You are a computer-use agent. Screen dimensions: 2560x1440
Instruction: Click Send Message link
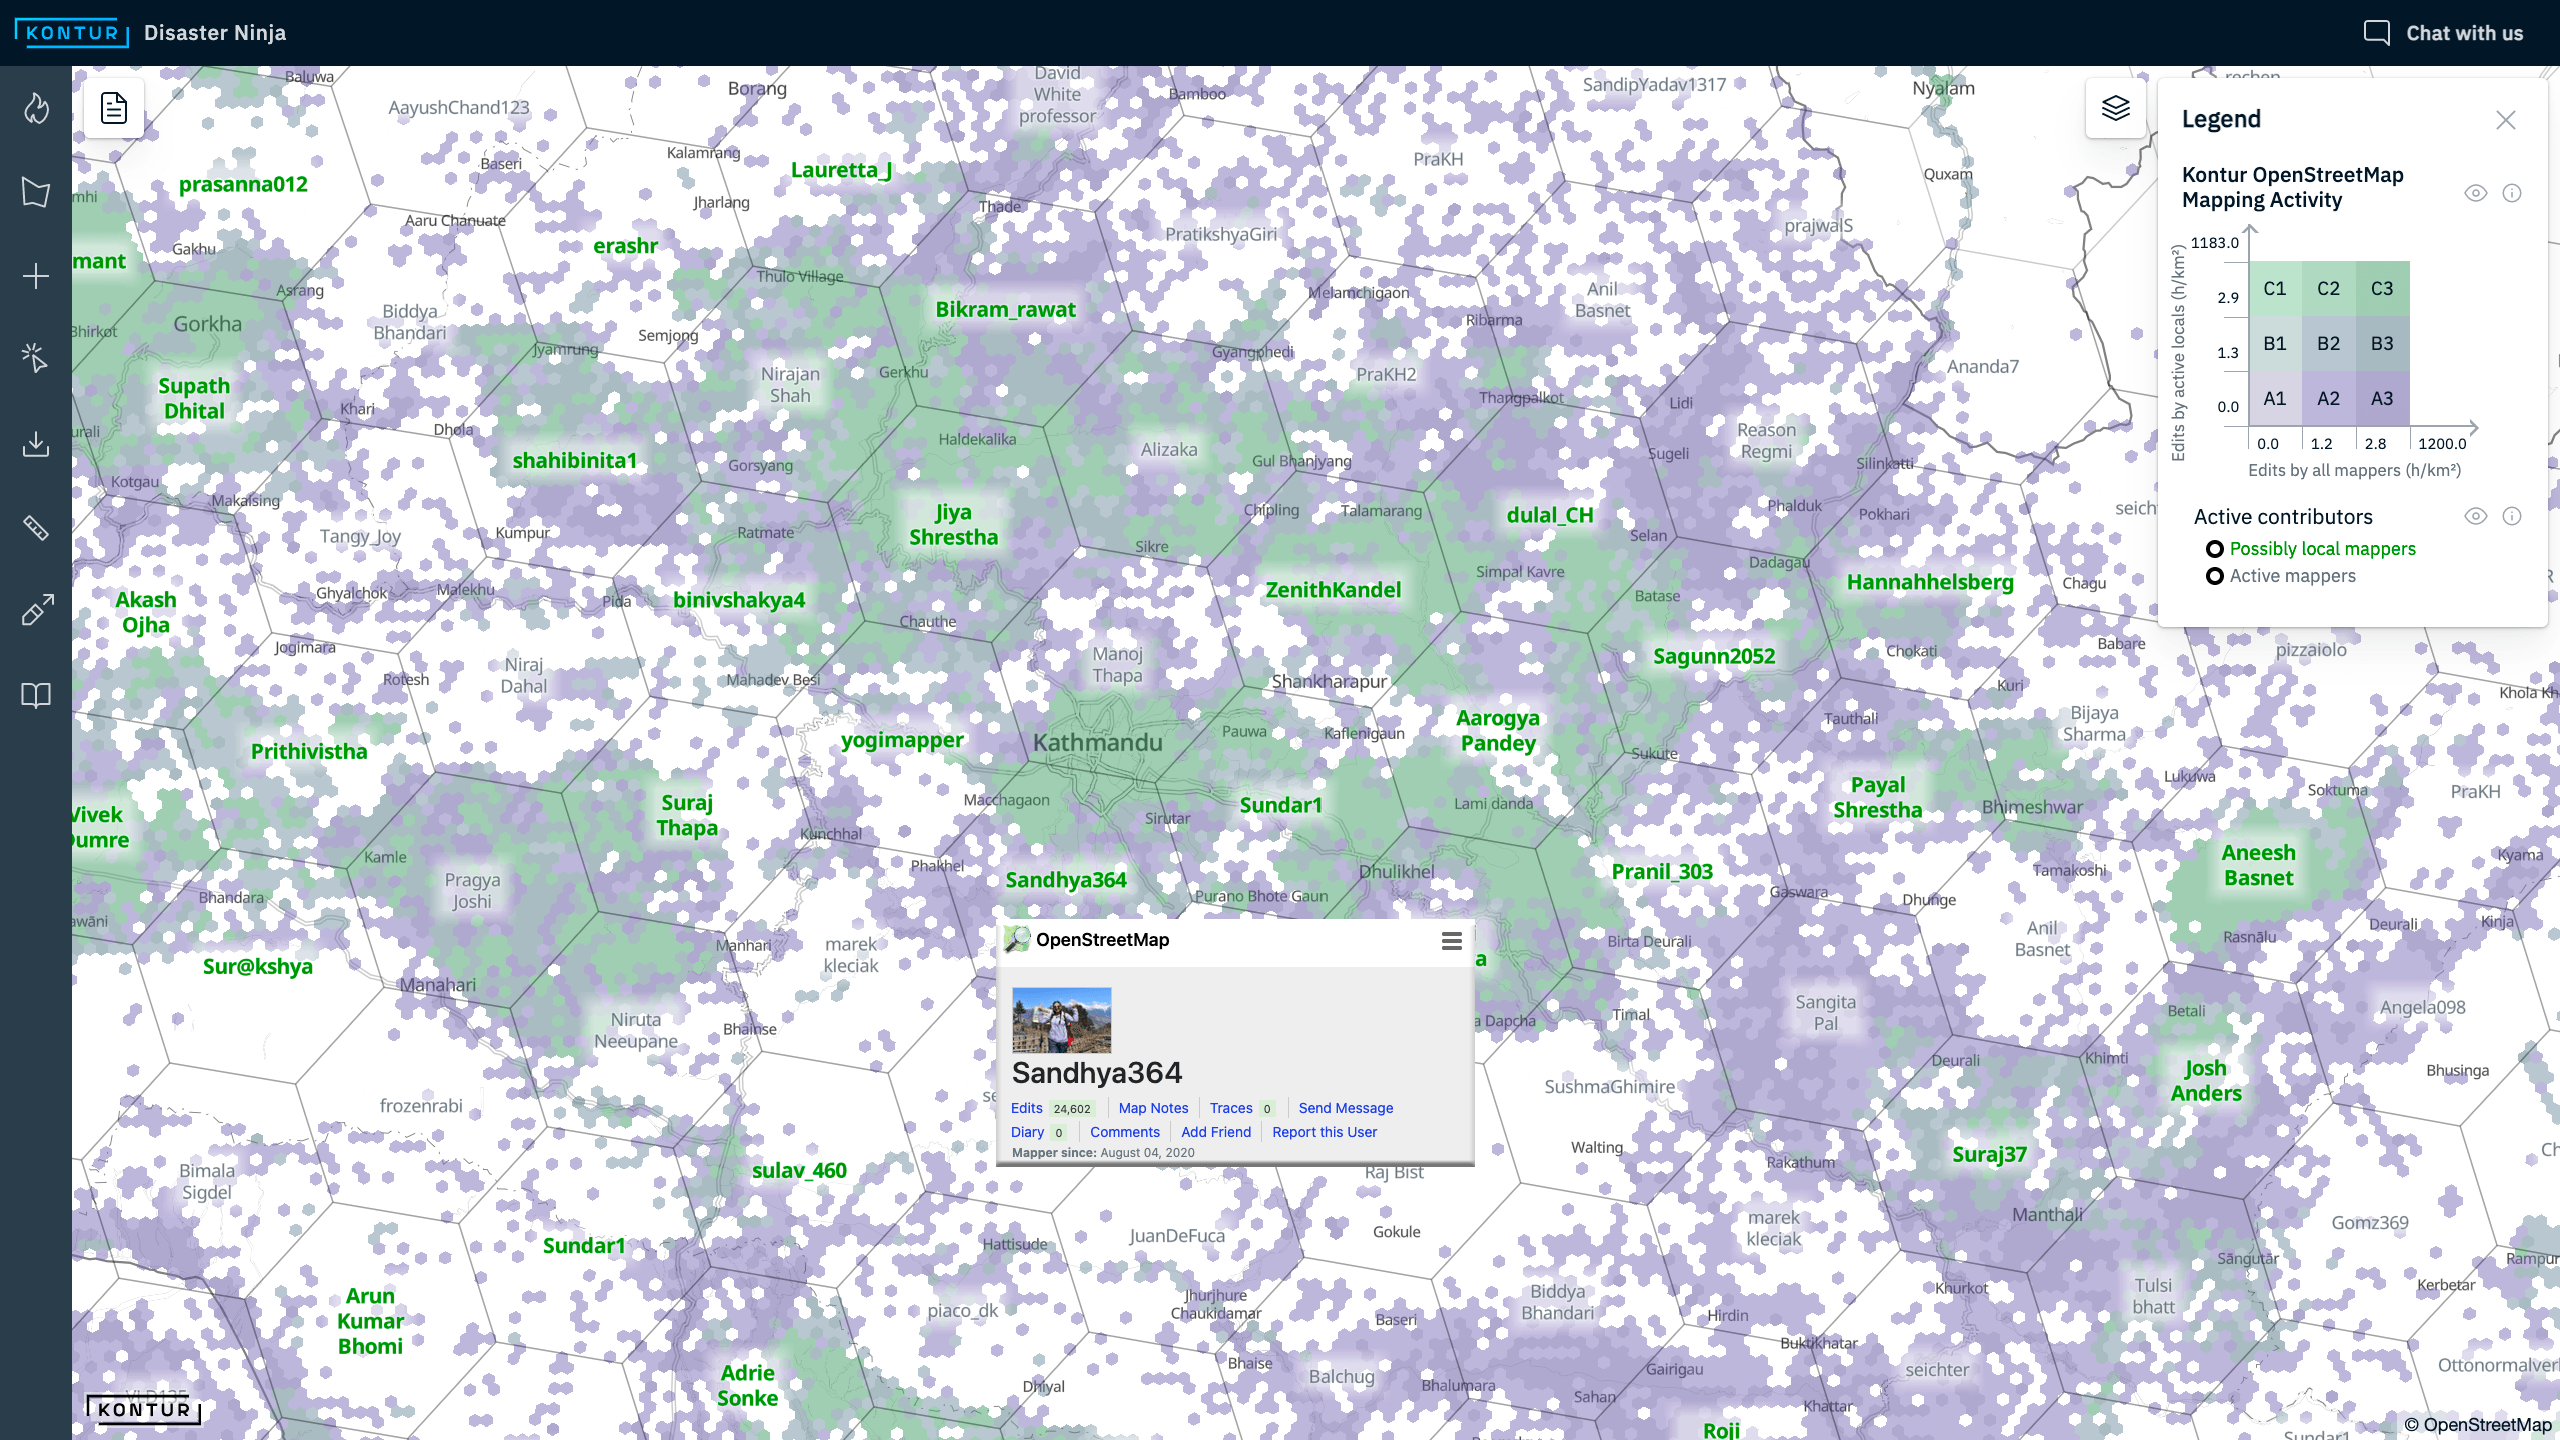pos(1345,1108)
